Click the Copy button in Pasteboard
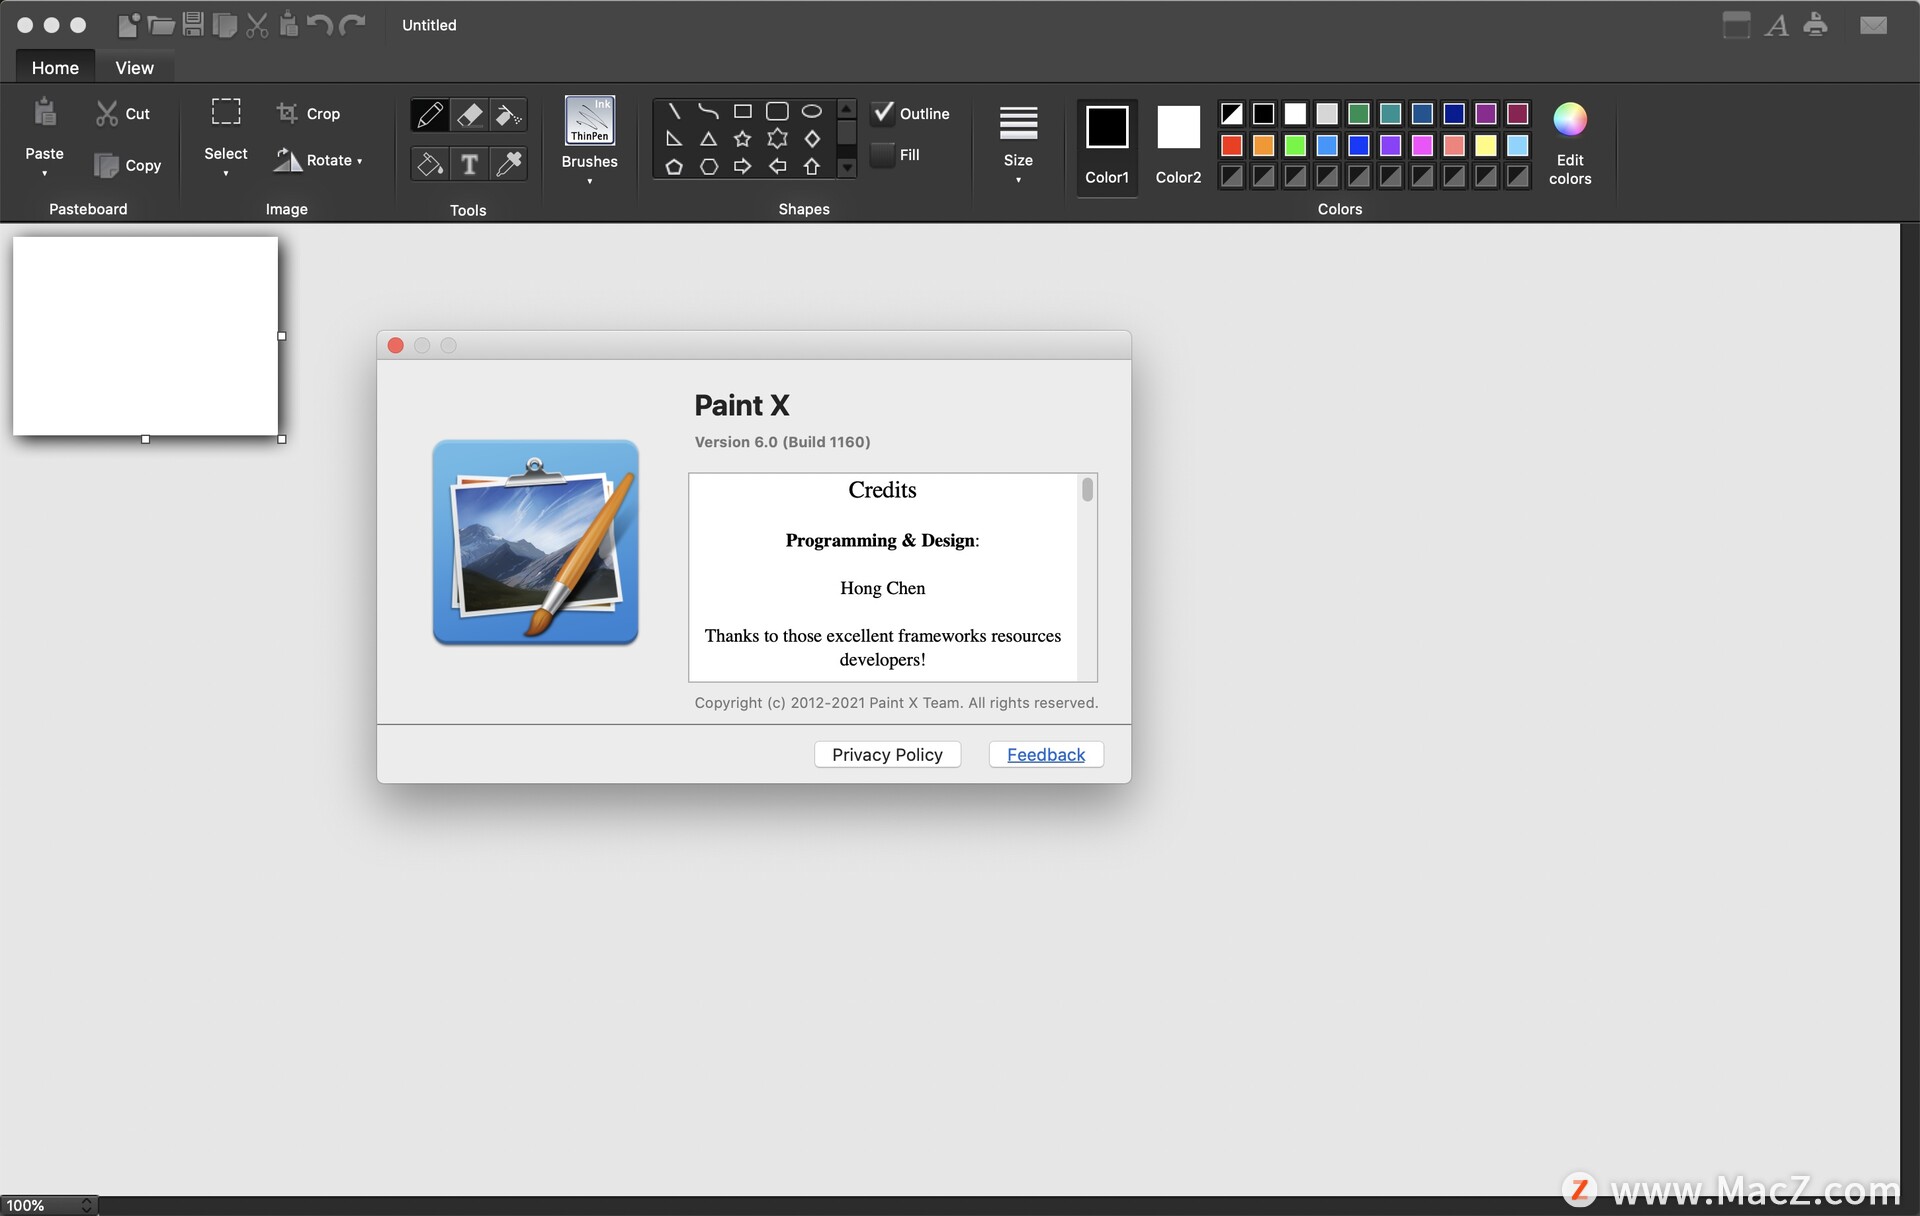Image resolution: width=1920 pixels, height=1216 pixels. coord(127,165)
